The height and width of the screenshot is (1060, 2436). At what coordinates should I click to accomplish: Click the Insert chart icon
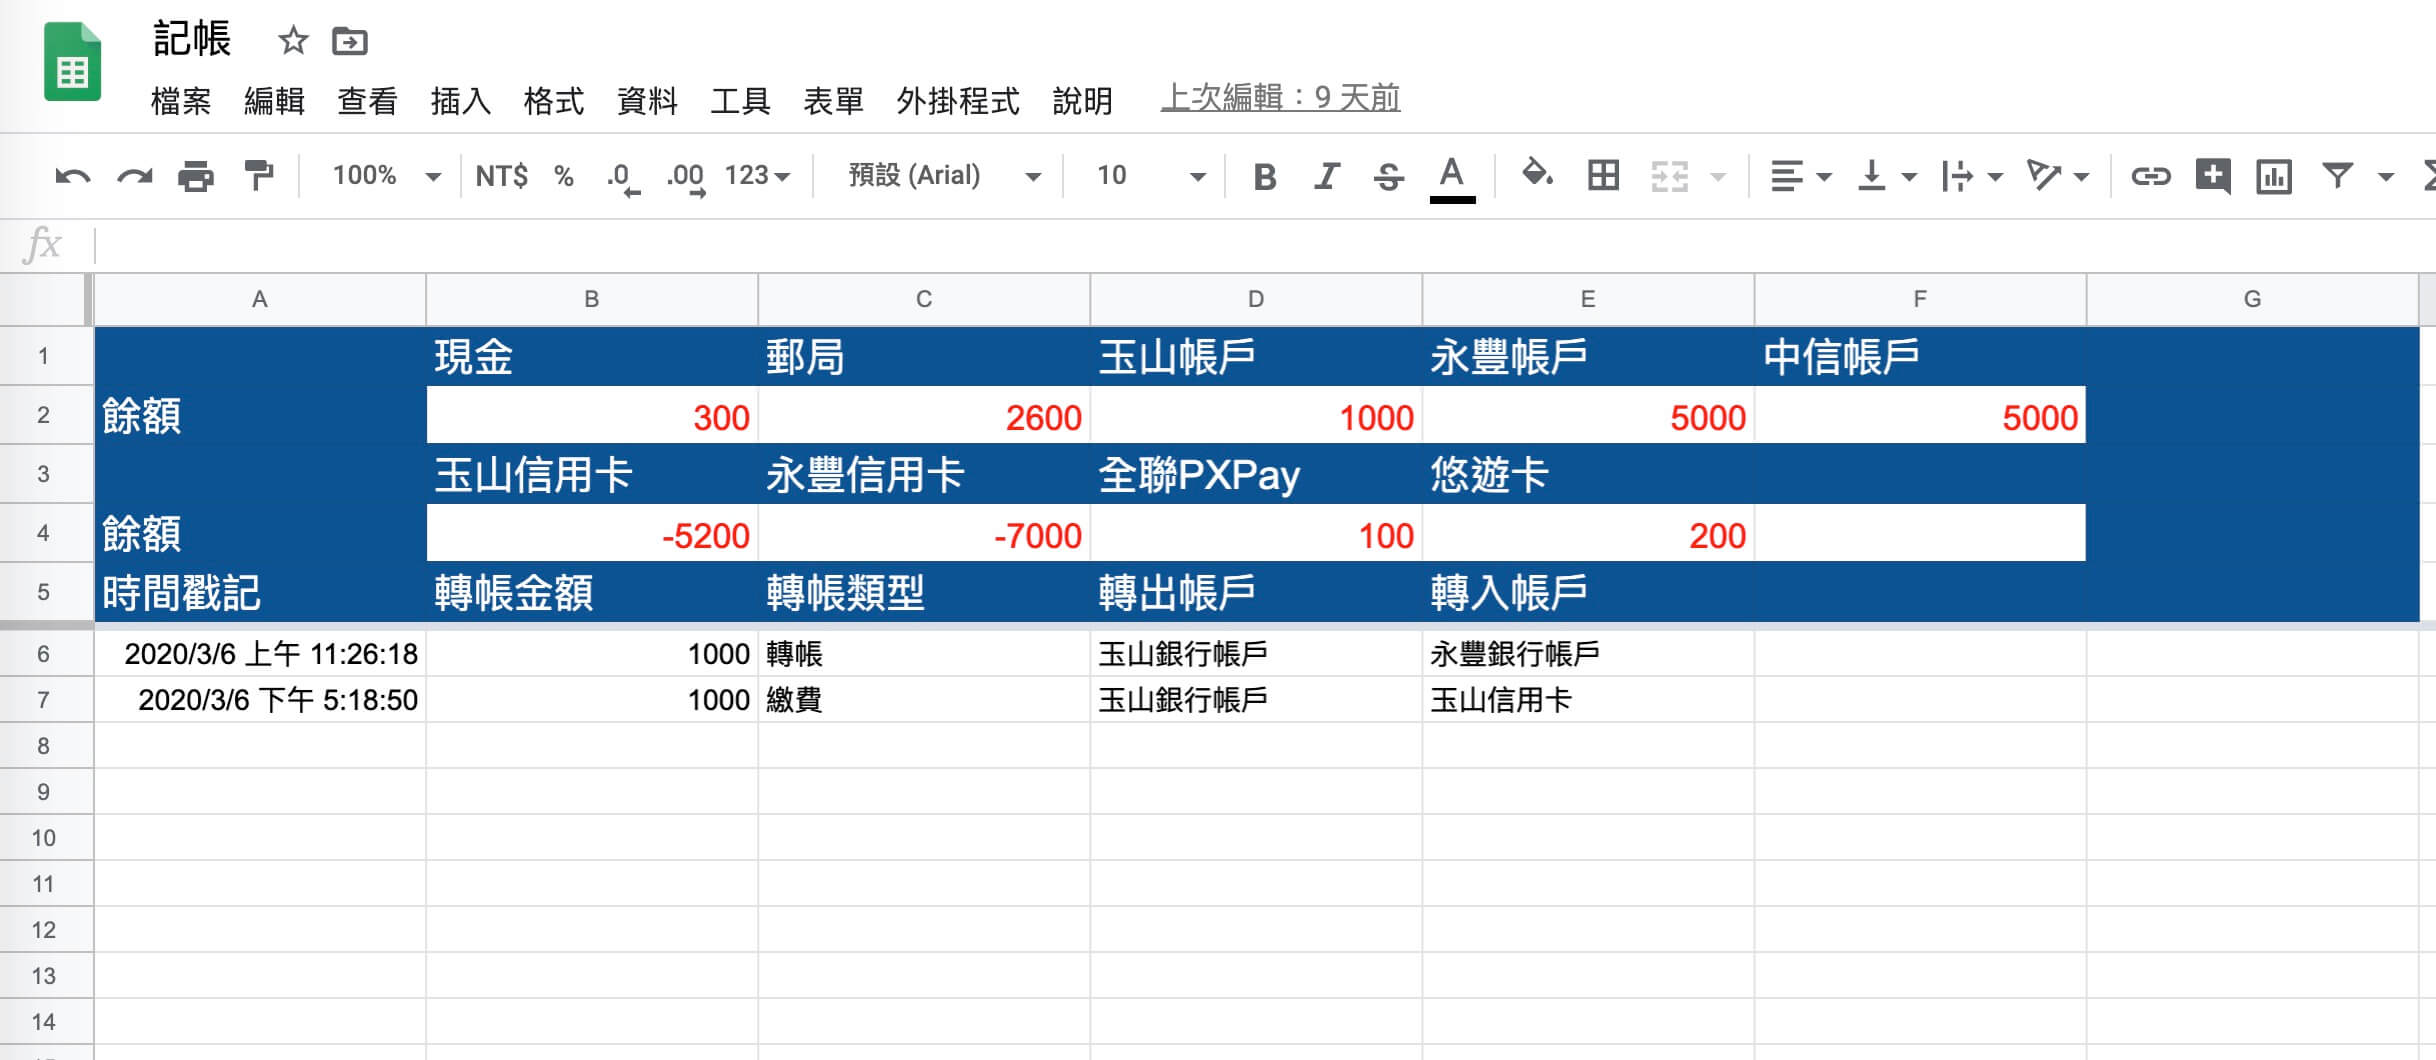pos(2274,177)
